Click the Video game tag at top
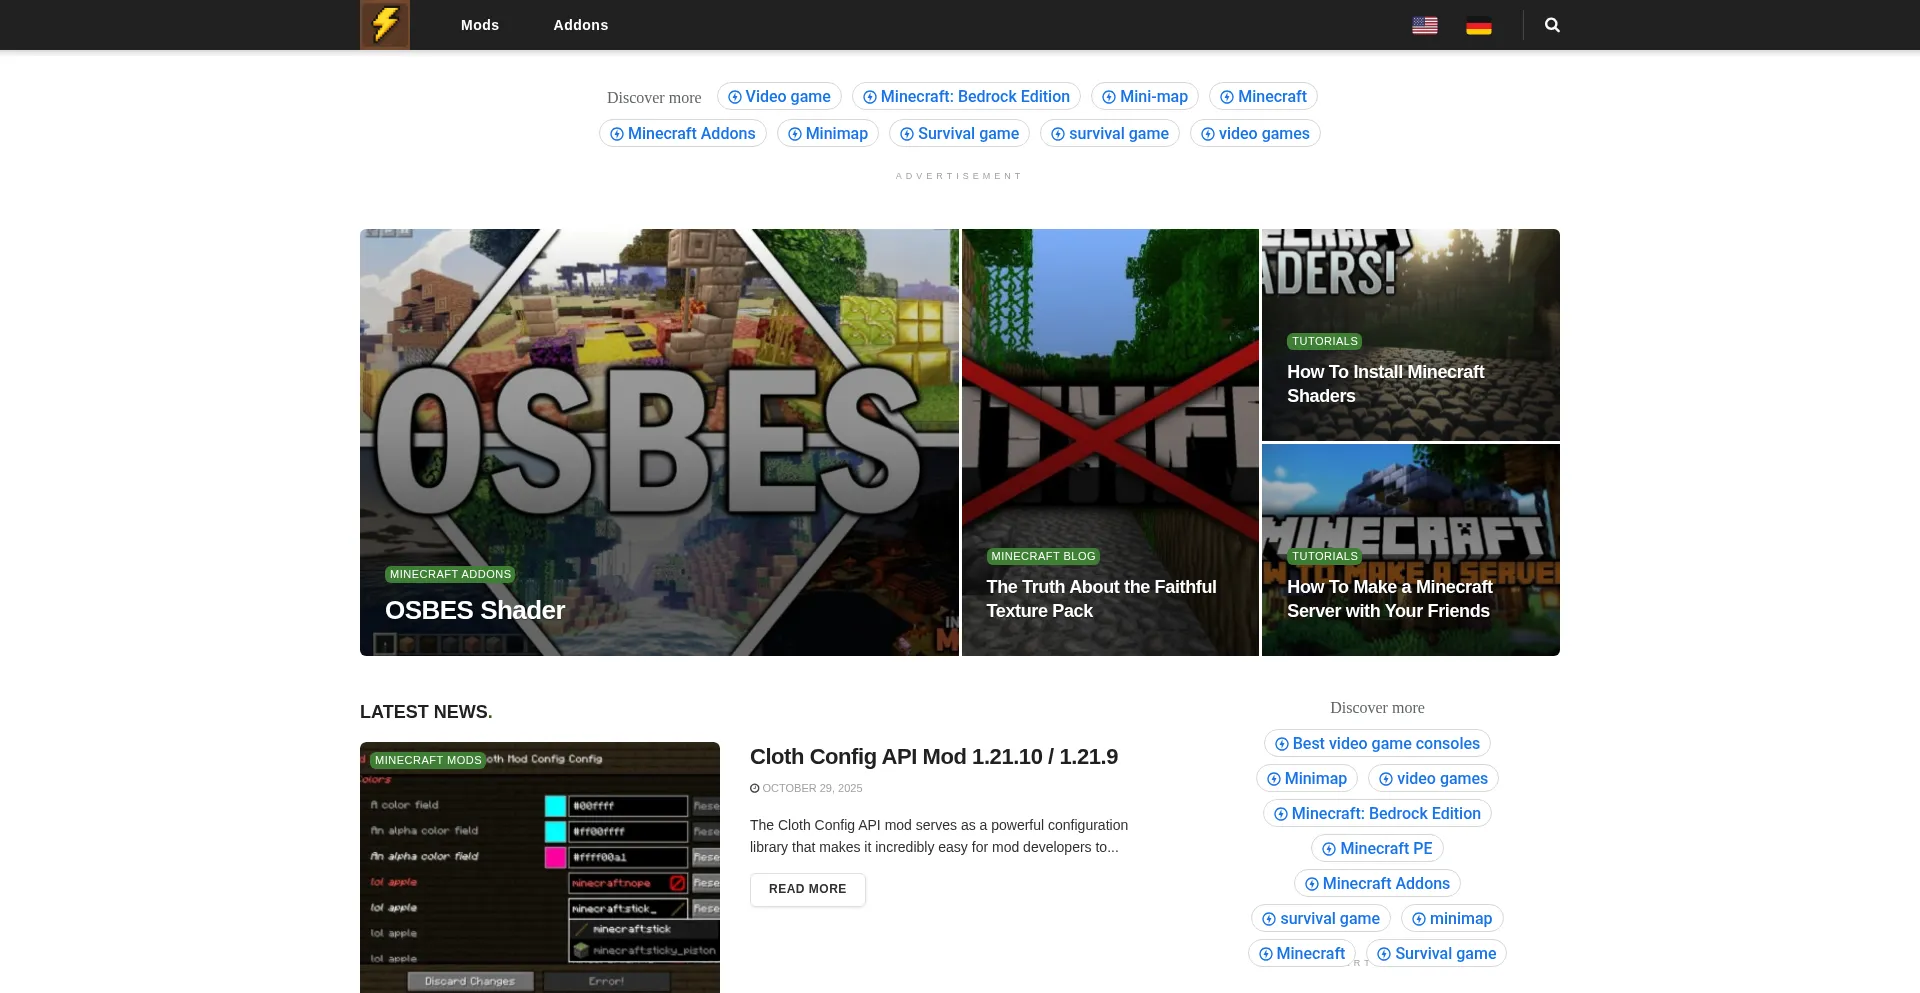 point(779,97)
